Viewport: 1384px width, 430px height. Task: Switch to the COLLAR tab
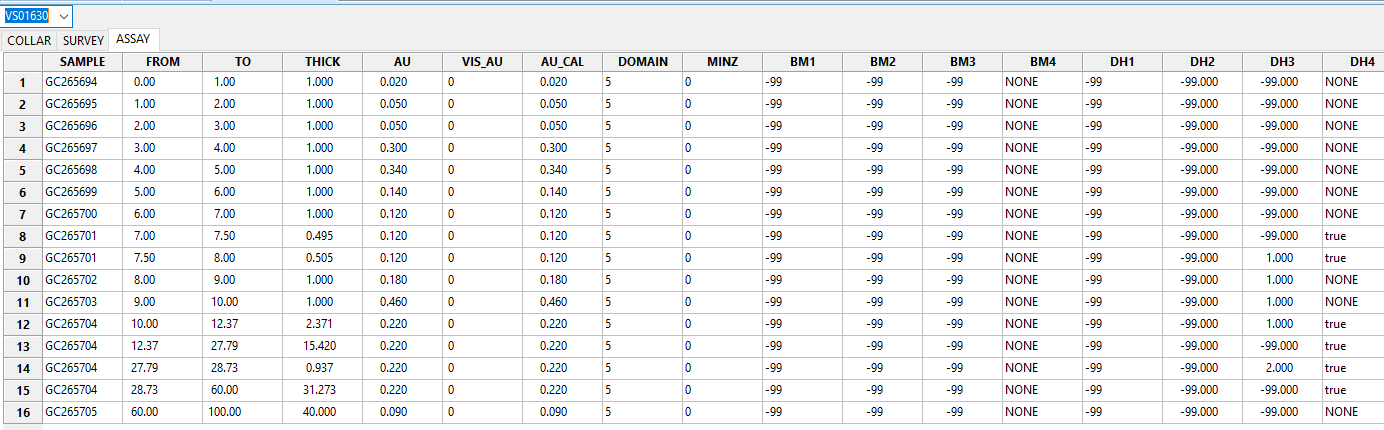[x=29, y=41]
